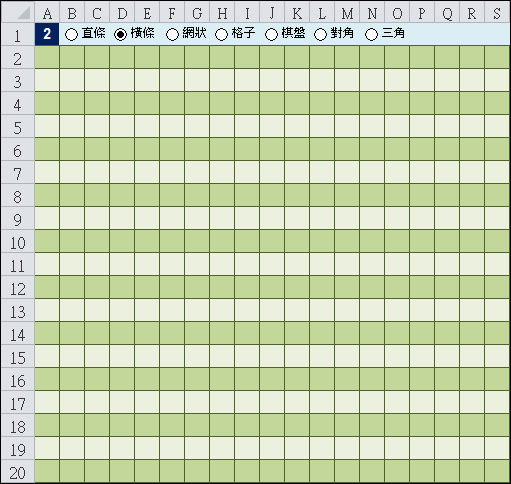Highlight column K via its header
Viewport: 511px width, 484px height.
(297, 13)
